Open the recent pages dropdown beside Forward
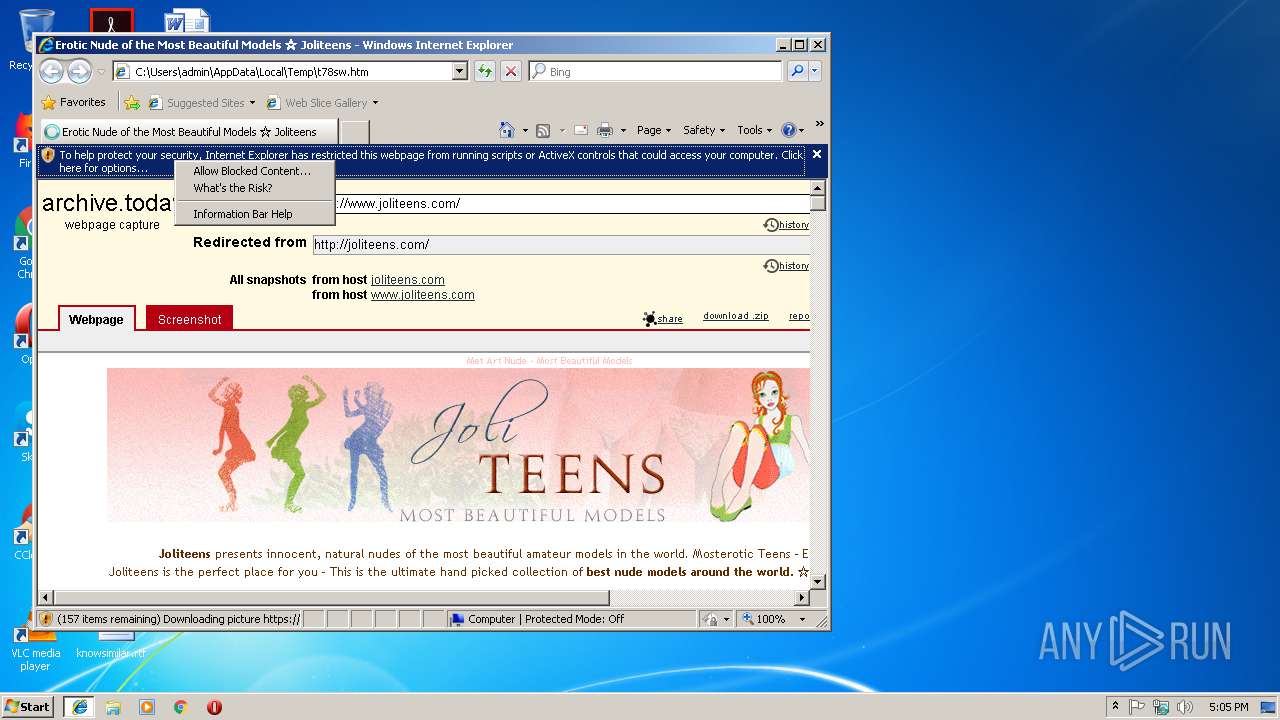Screen dimensions: 1280x720 pyautogui.click(x=101, y=72)
